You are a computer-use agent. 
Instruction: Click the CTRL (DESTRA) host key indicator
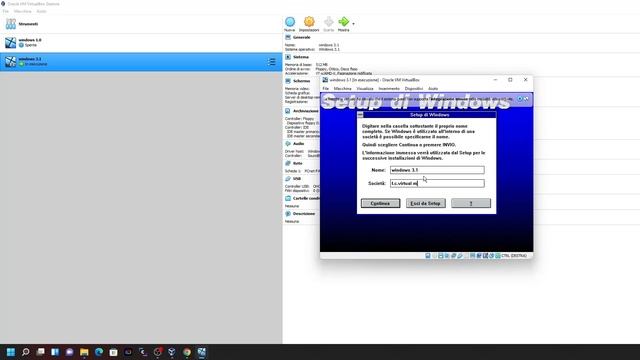(x=514, y=256)
